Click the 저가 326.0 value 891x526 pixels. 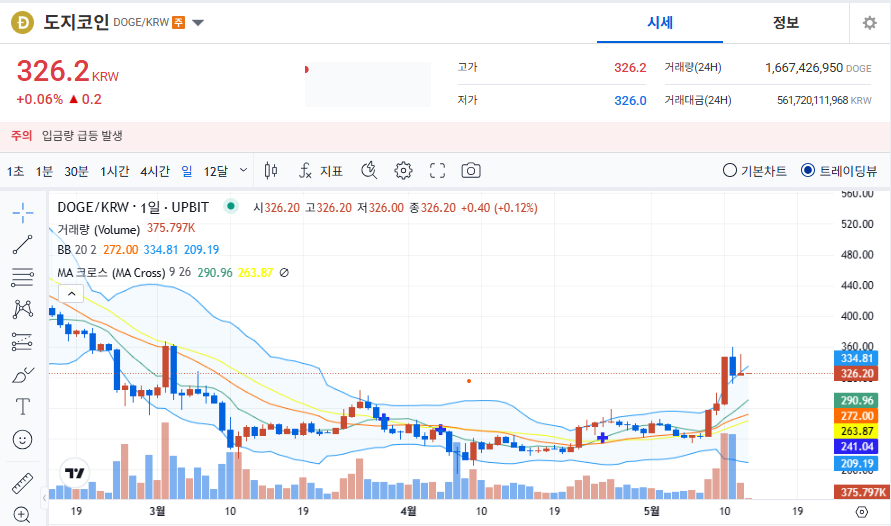tap(630, 101)
